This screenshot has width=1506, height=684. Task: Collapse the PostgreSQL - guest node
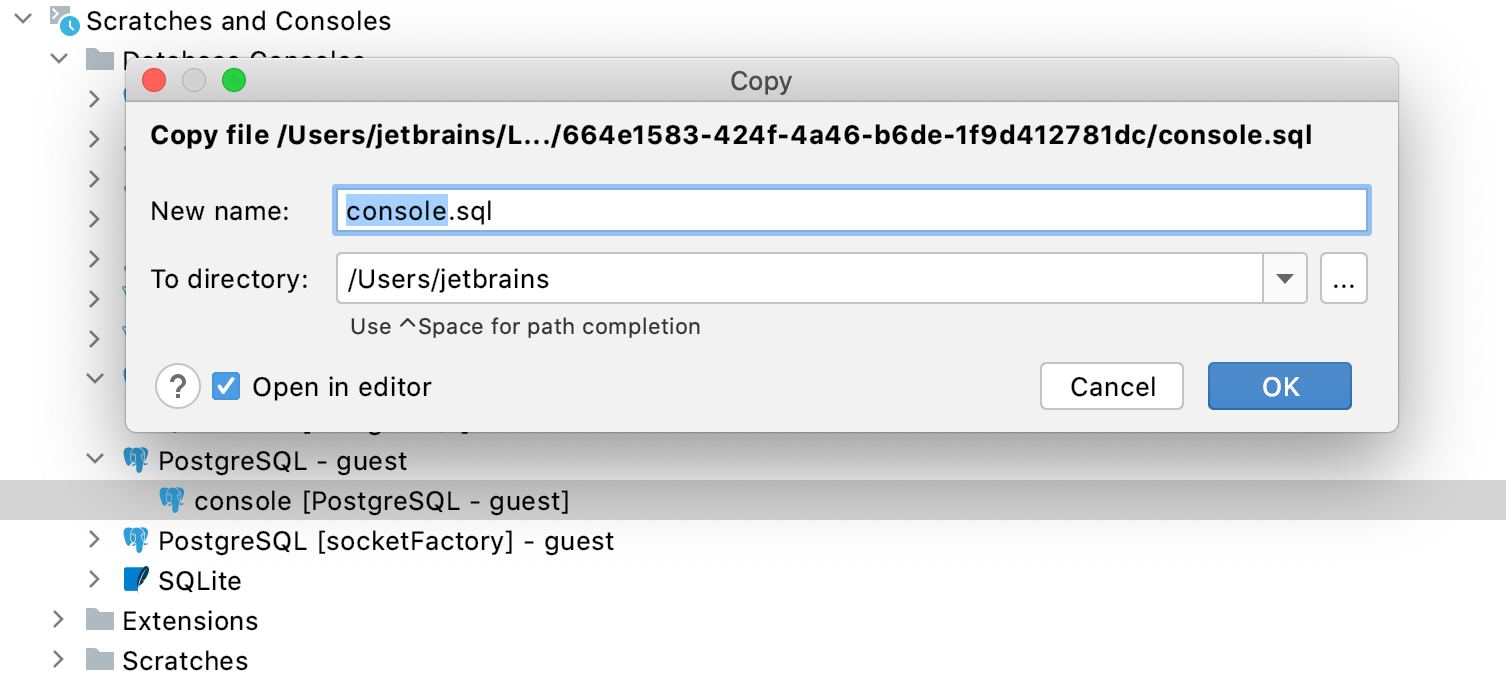pyautogui.click(x=95, y=459)
